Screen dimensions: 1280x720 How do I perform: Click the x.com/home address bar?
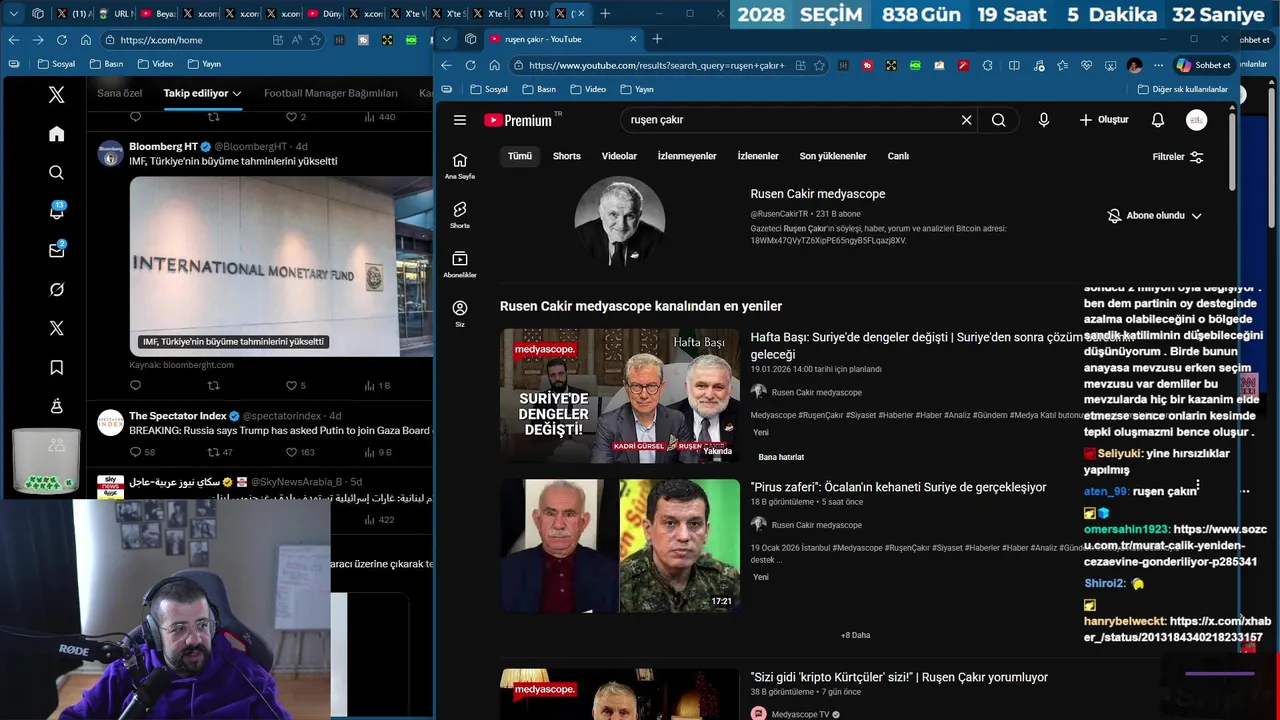pos(191,40)
